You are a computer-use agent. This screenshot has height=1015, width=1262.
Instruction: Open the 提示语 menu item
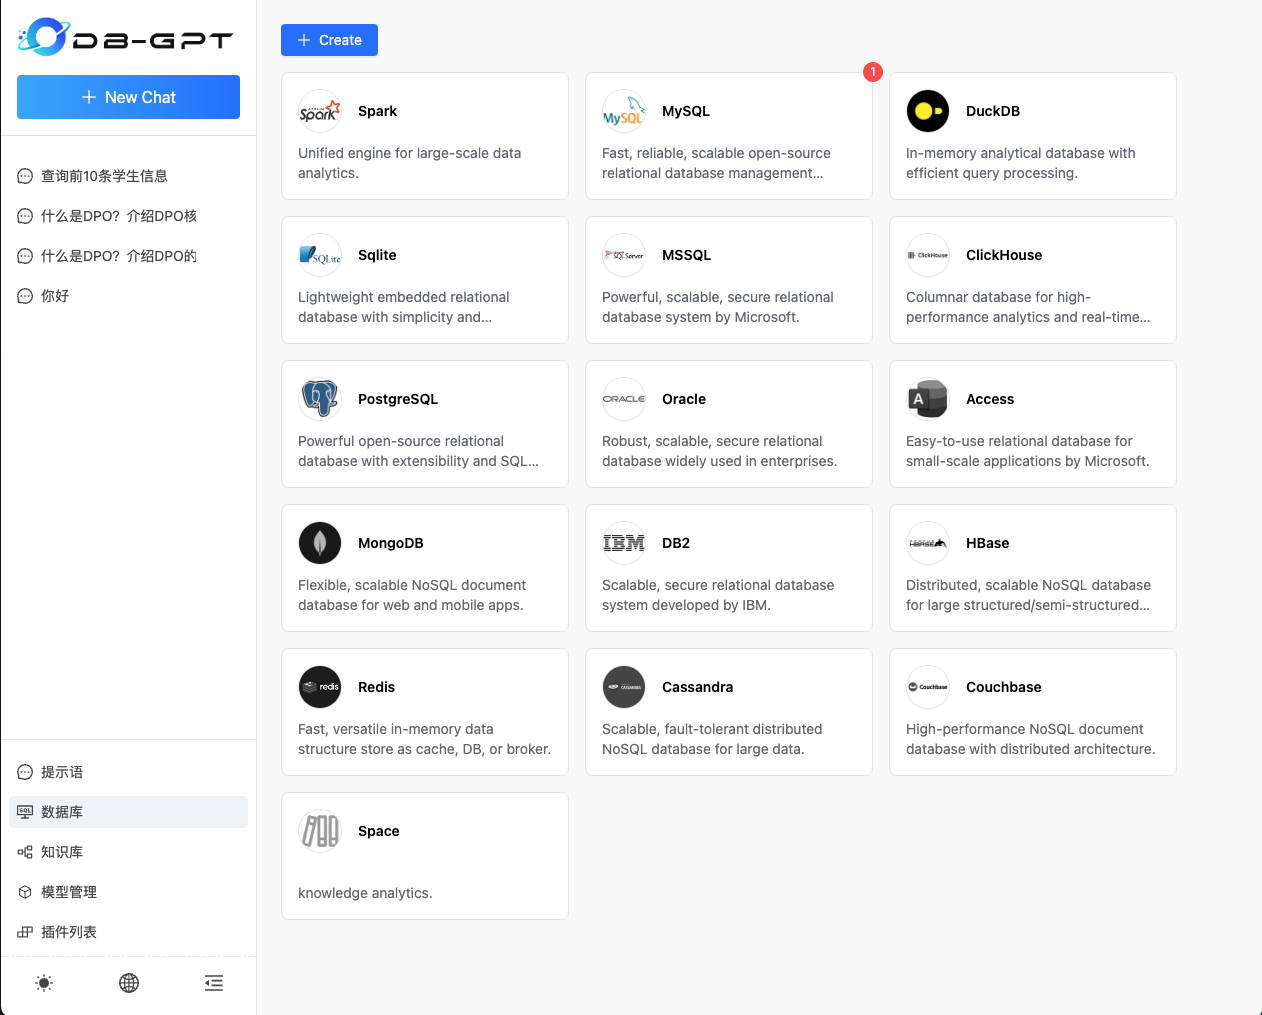(128, 772)
